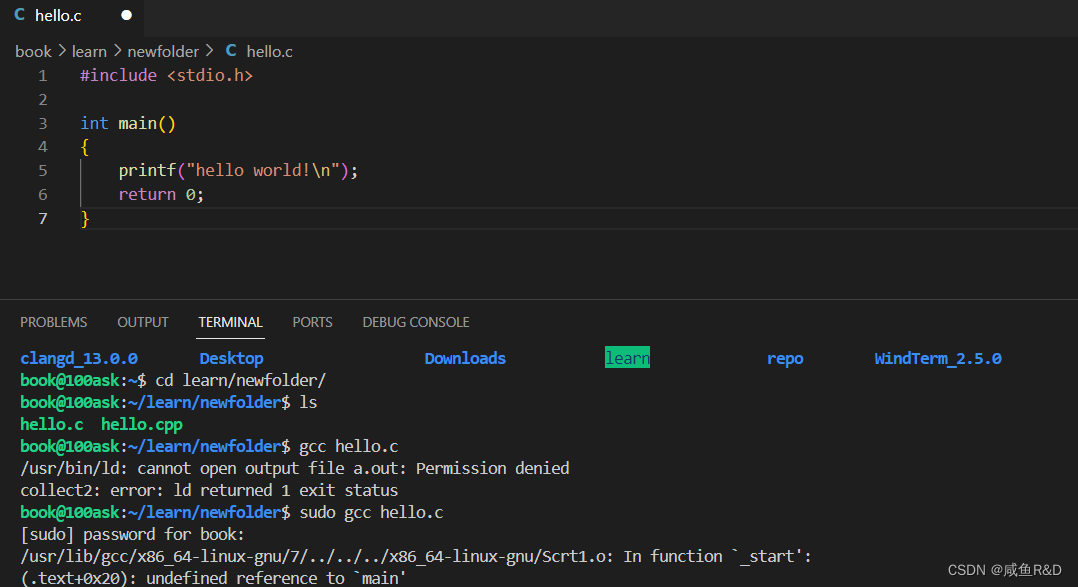The height and width of the screenshot is (587, 1078).
Task: Open the 'book' breadcrumb dropdown
Action: click(x=33, y=51)
